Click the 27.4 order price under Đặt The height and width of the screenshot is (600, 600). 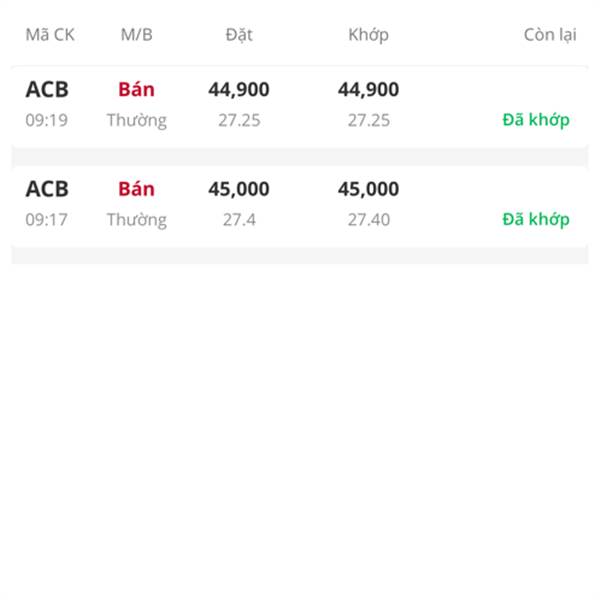239,220
